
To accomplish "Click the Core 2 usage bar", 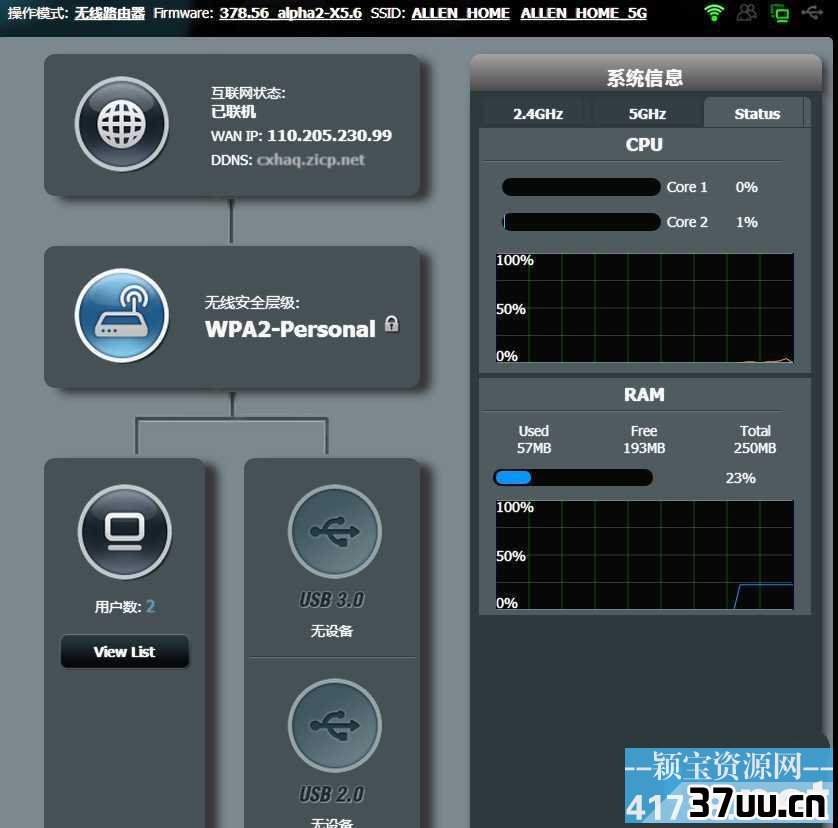I will [581, 222].
